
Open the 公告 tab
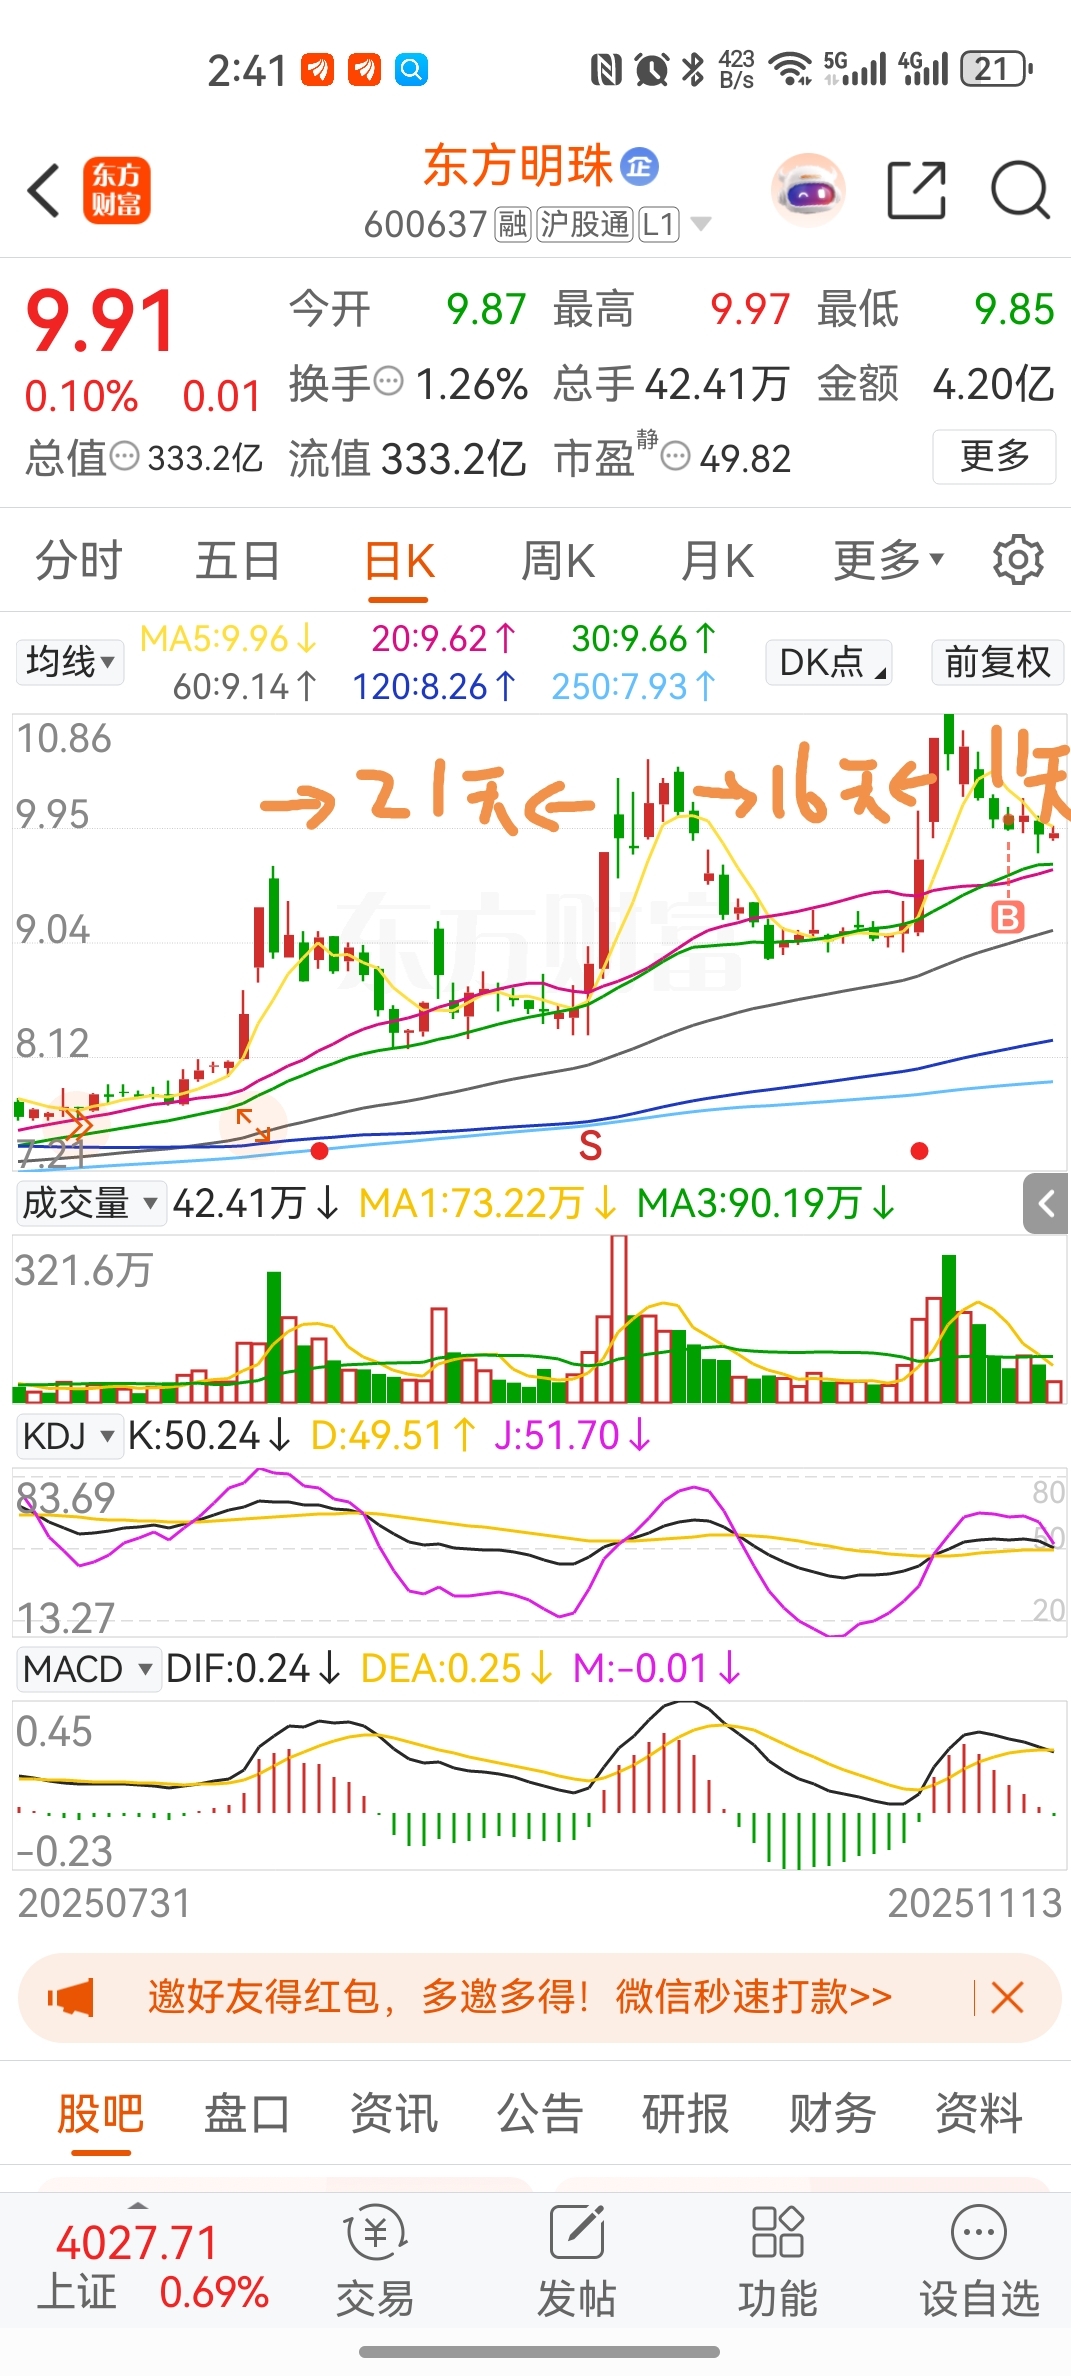539,2114
